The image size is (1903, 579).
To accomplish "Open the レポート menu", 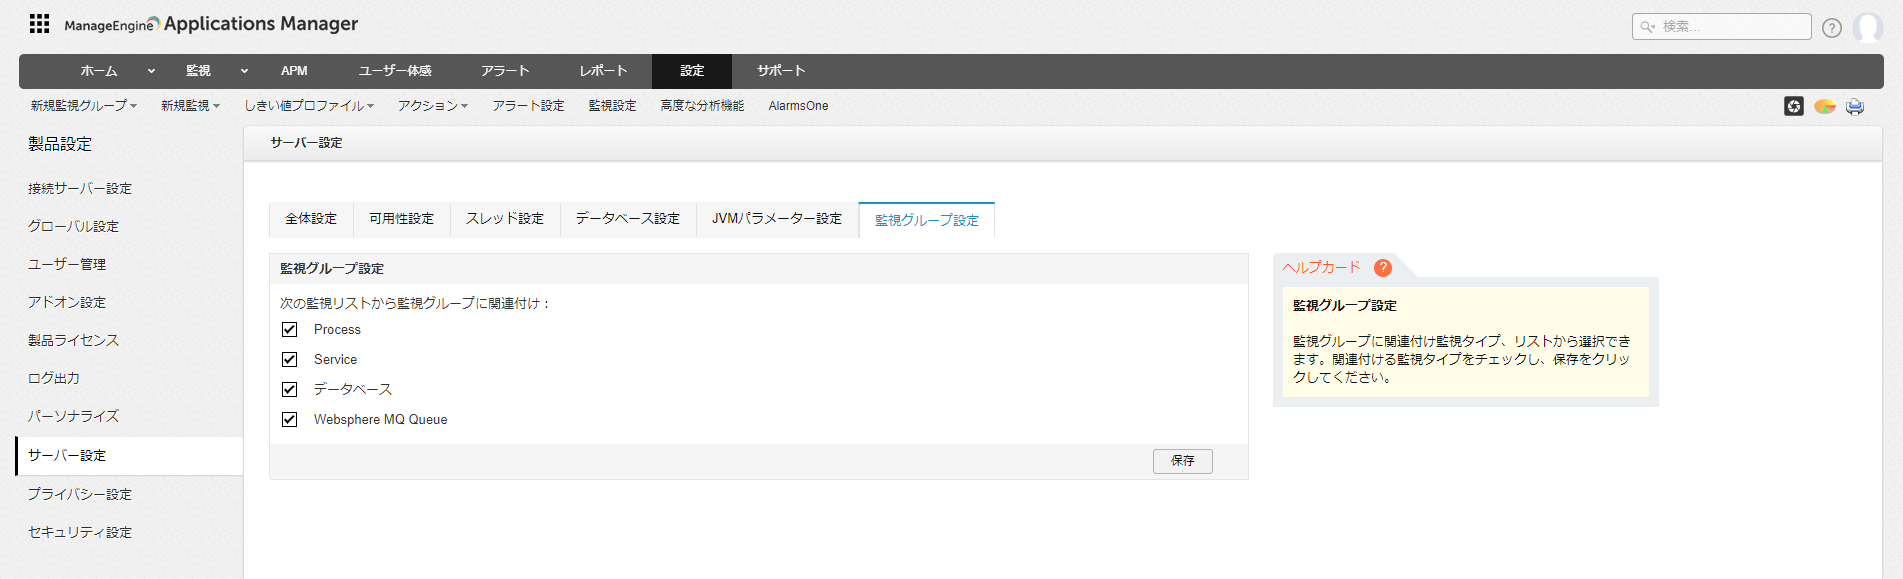I will (603, 71).
